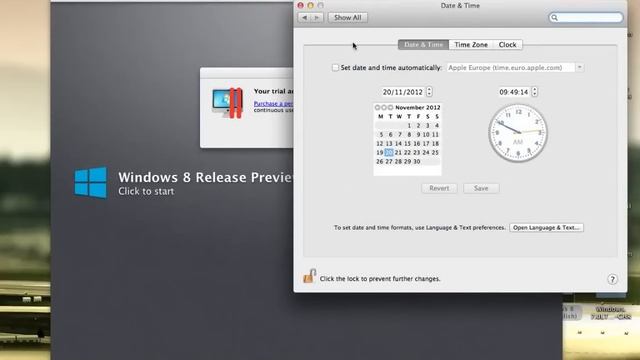Click the lock icon to prevent changes
640x360 pixels.
(309, 276)
